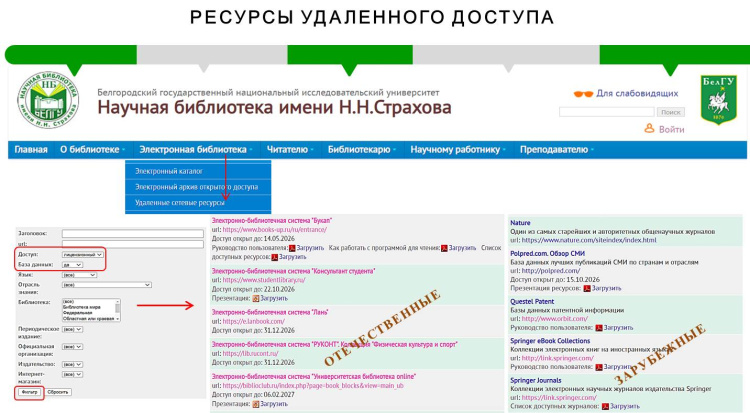Open the База данных dropdown
750x413 pixels.
(x=72, y=265)
